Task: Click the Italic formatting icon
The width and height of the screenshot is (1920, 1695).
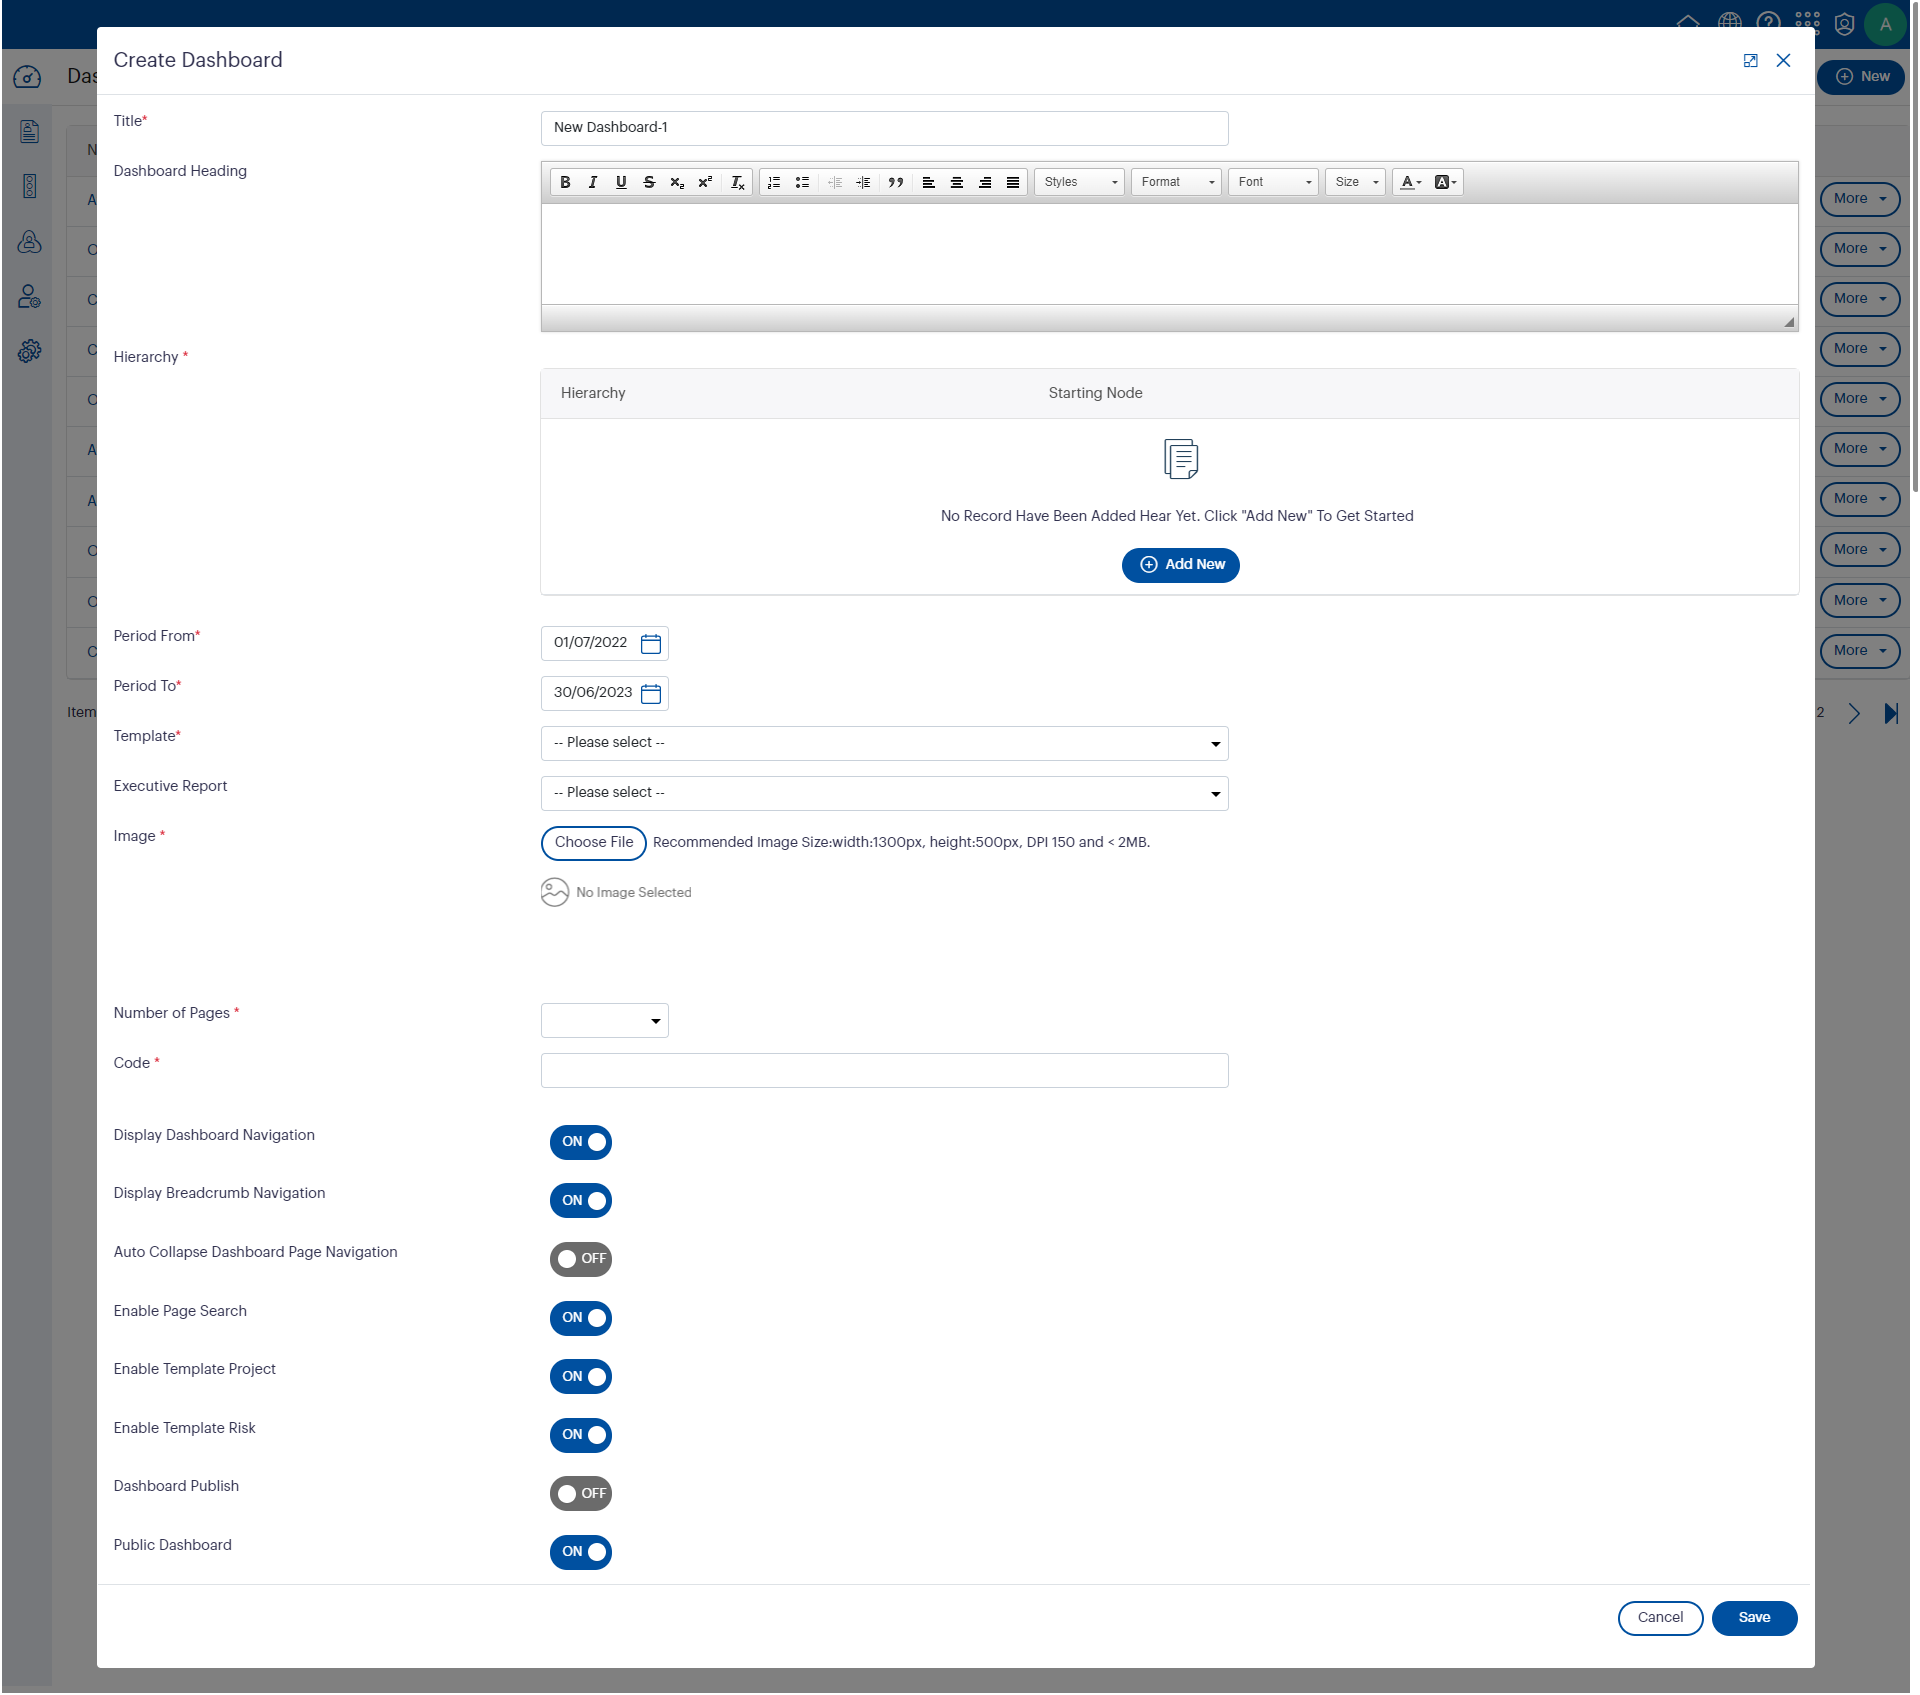Action: point(593,182)
